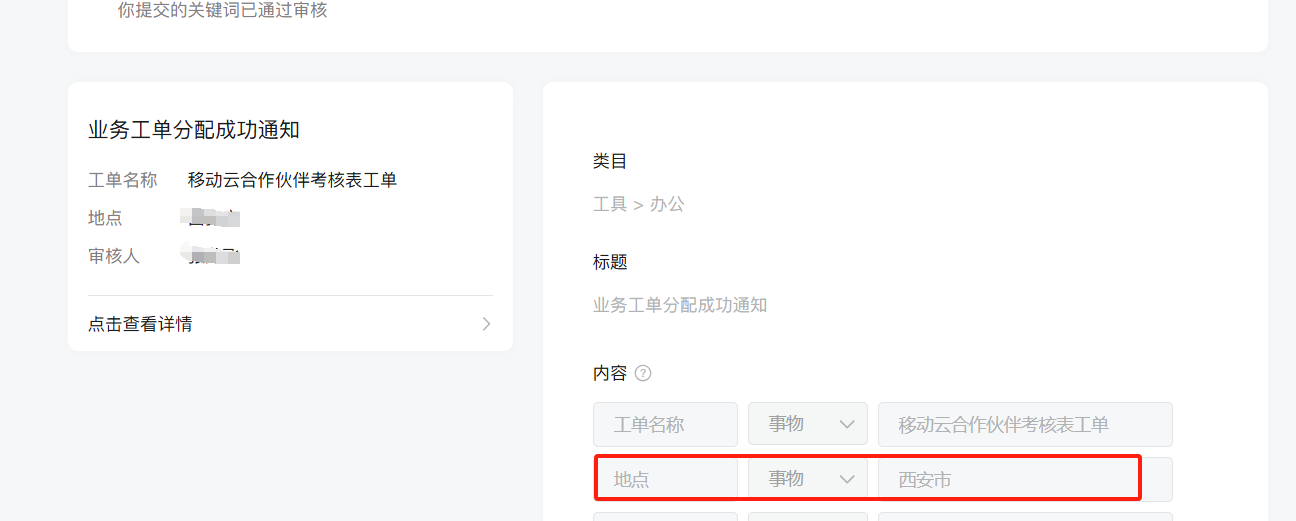
Task: Click 移动云合作伙伴考核表工单 value in preview card
Action: click(x=293, y=180)
